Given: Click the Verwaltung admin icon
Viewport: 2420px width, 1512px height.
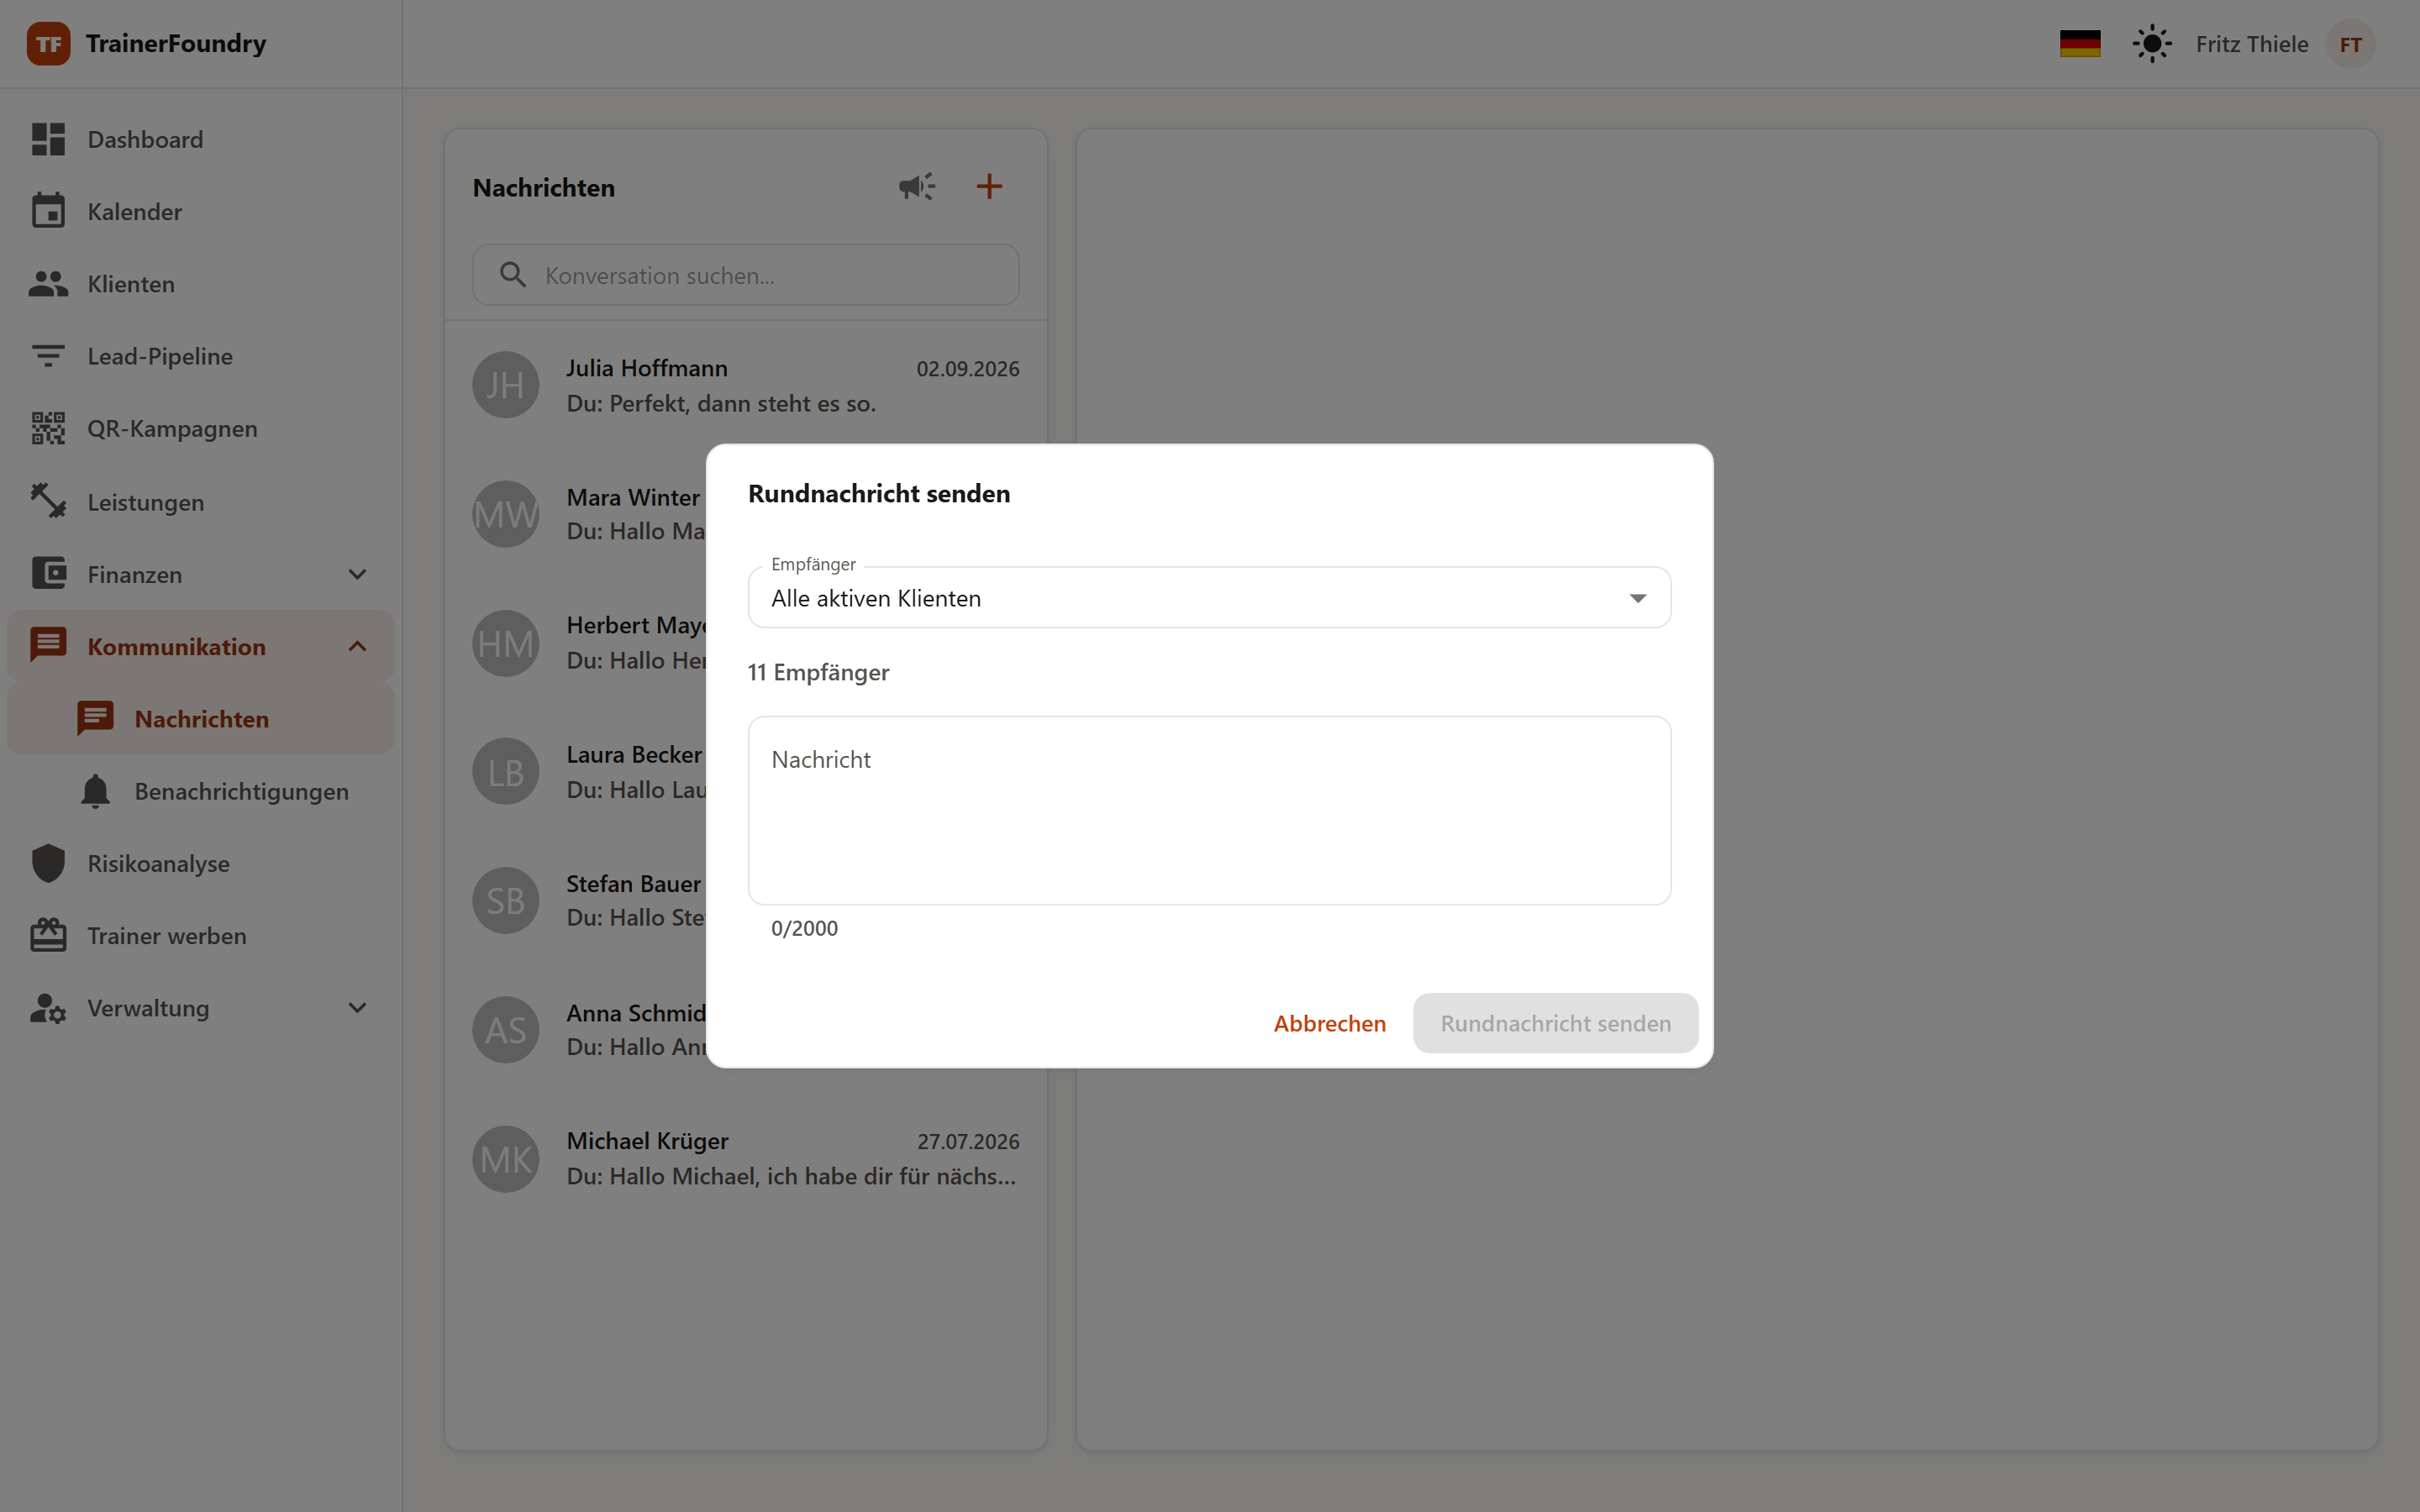Looking at the screenshot, I should [48, 1008].
